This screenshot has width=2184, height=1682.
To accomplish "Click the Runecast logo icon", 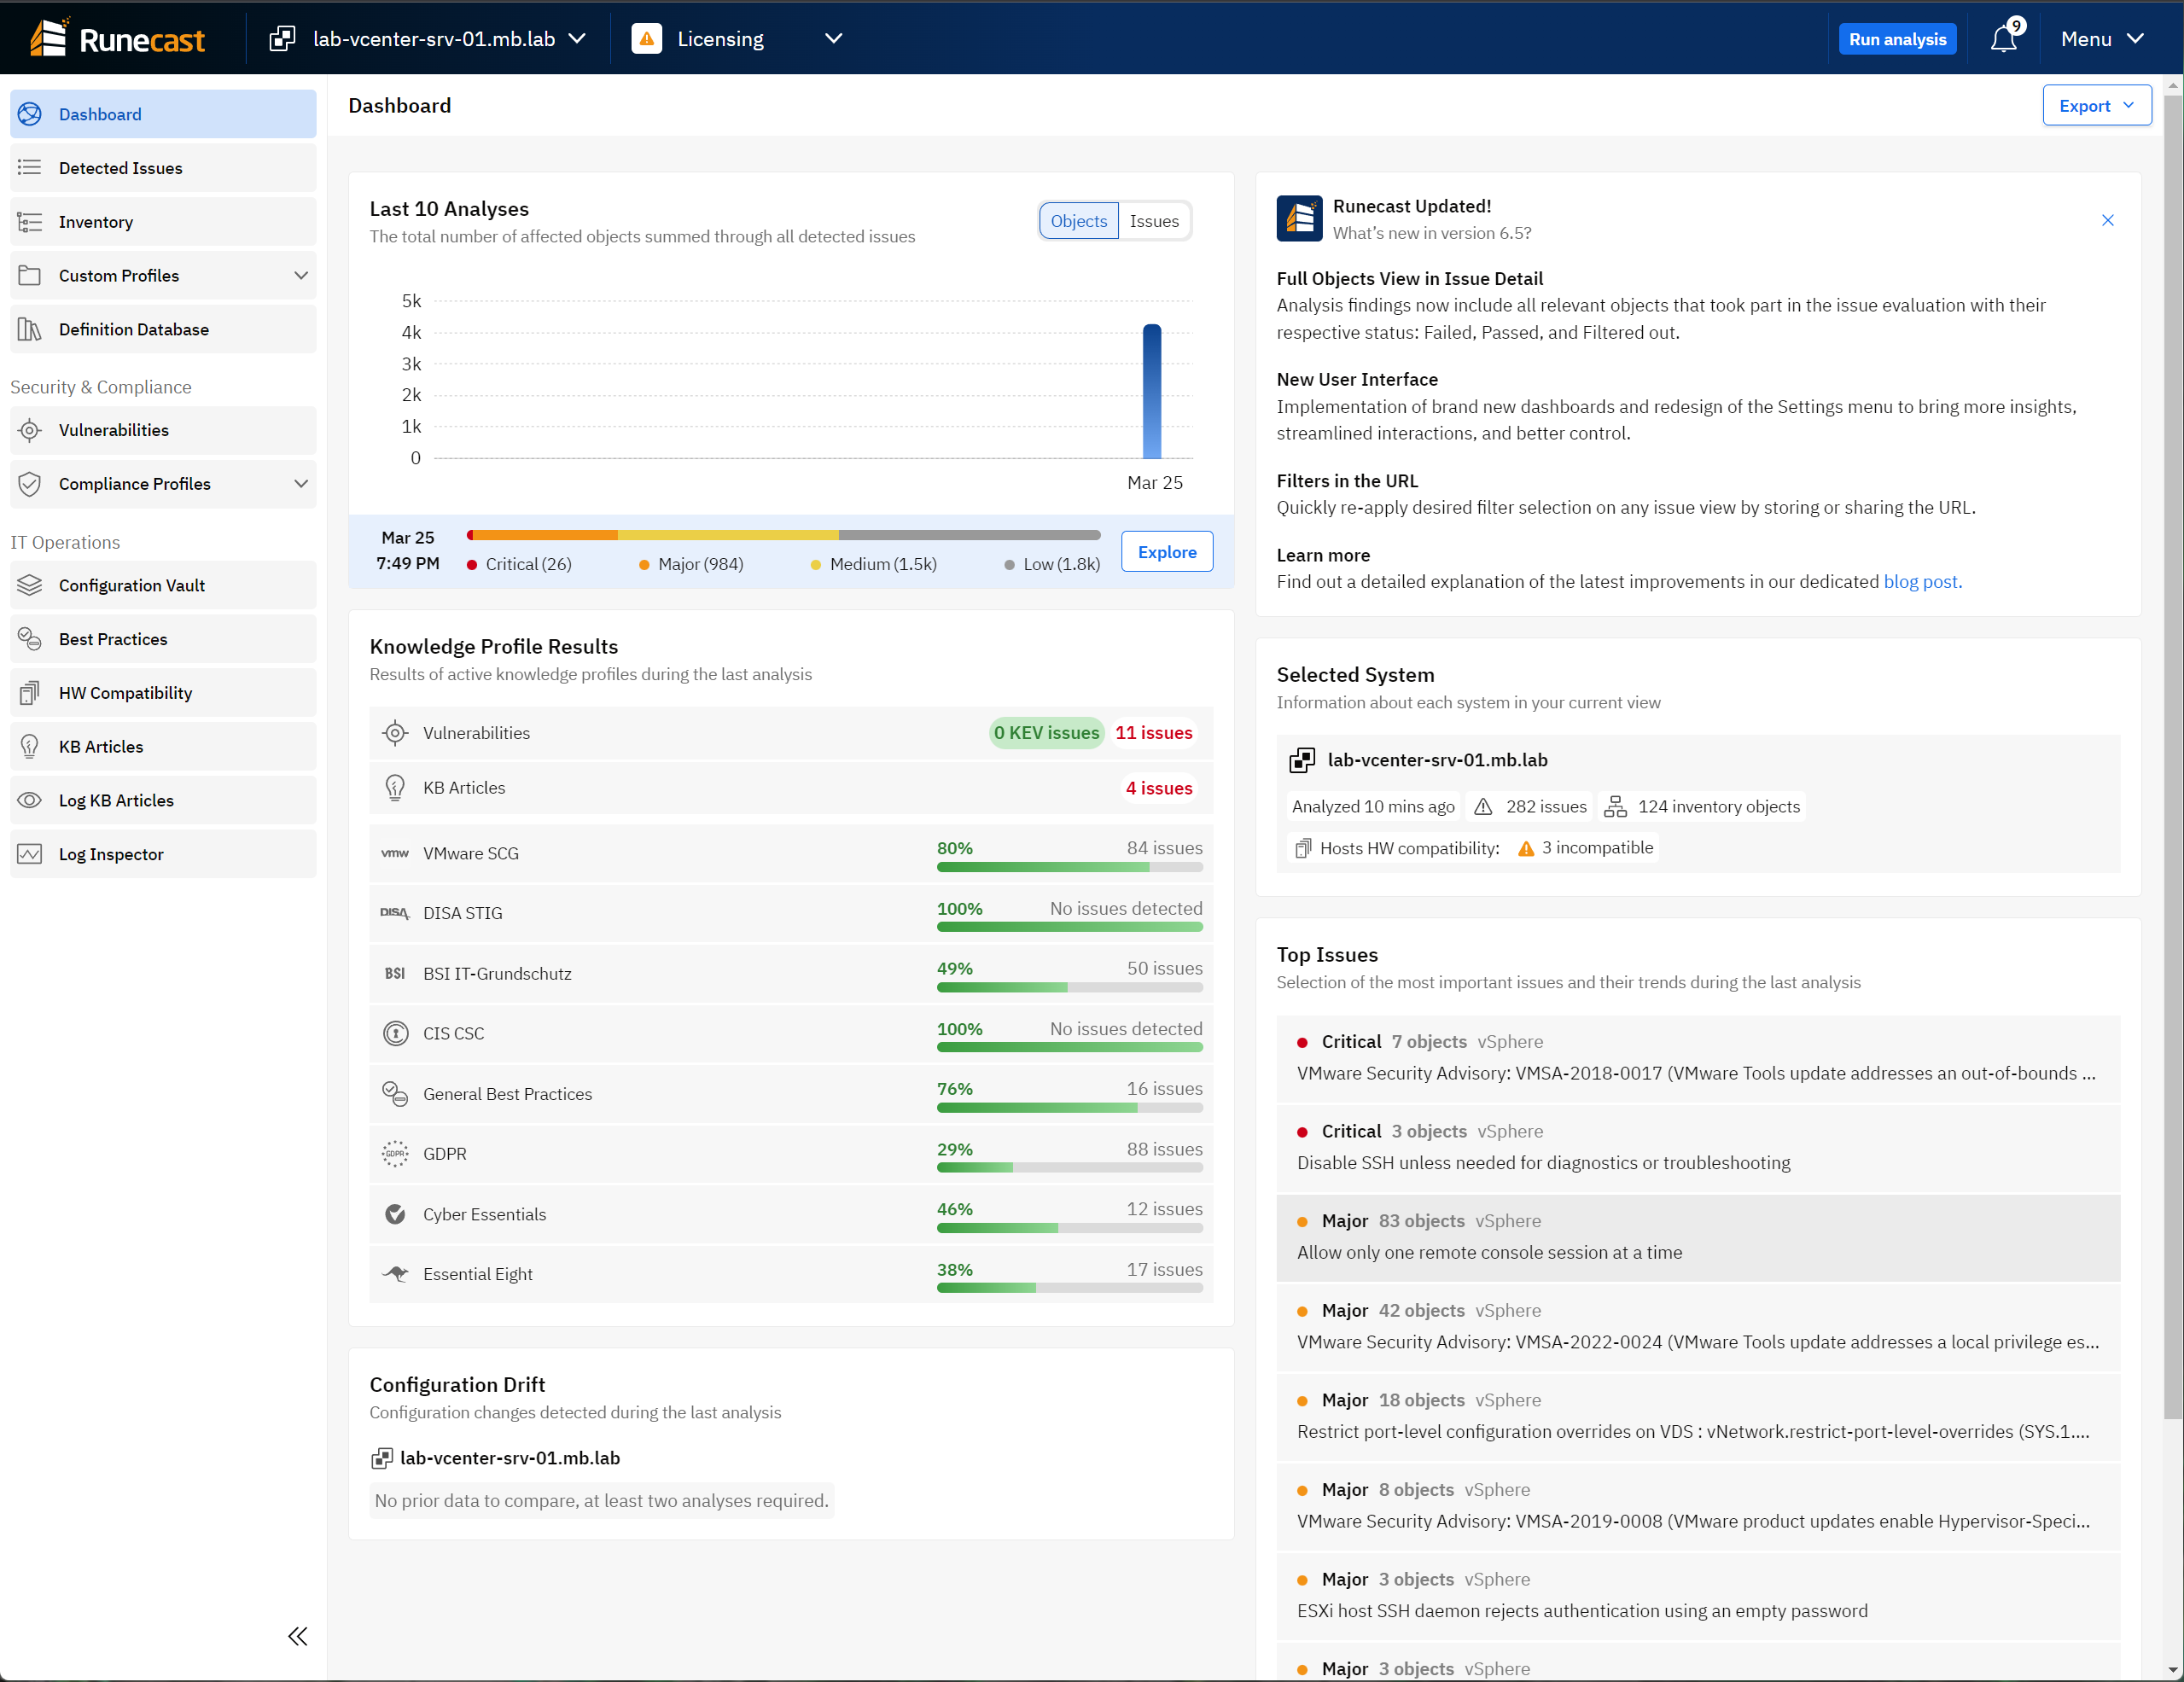I will pyautogui.click(x=49, y=38).
